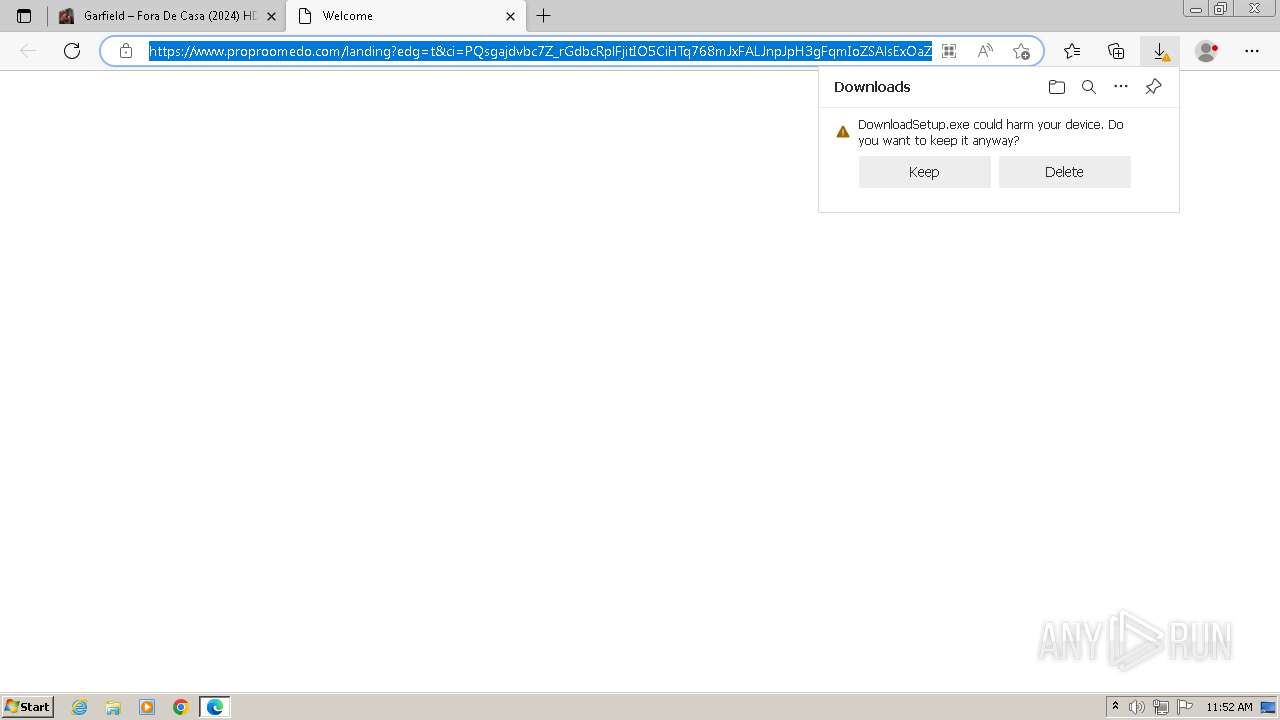The image size is (1280, 720).
Task: Pin the Downloads panel
Action: click(x=1153, y=87)
